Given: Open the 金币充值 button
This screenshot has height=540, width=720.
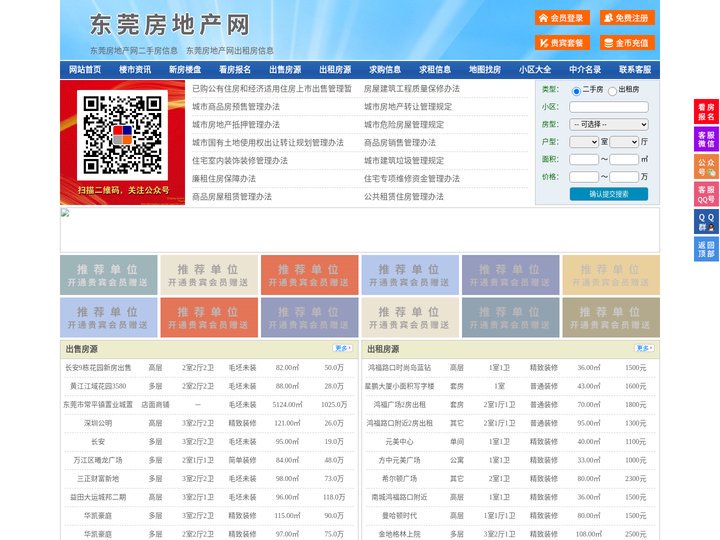Looking at the screenshot, I should pos(627,43).
